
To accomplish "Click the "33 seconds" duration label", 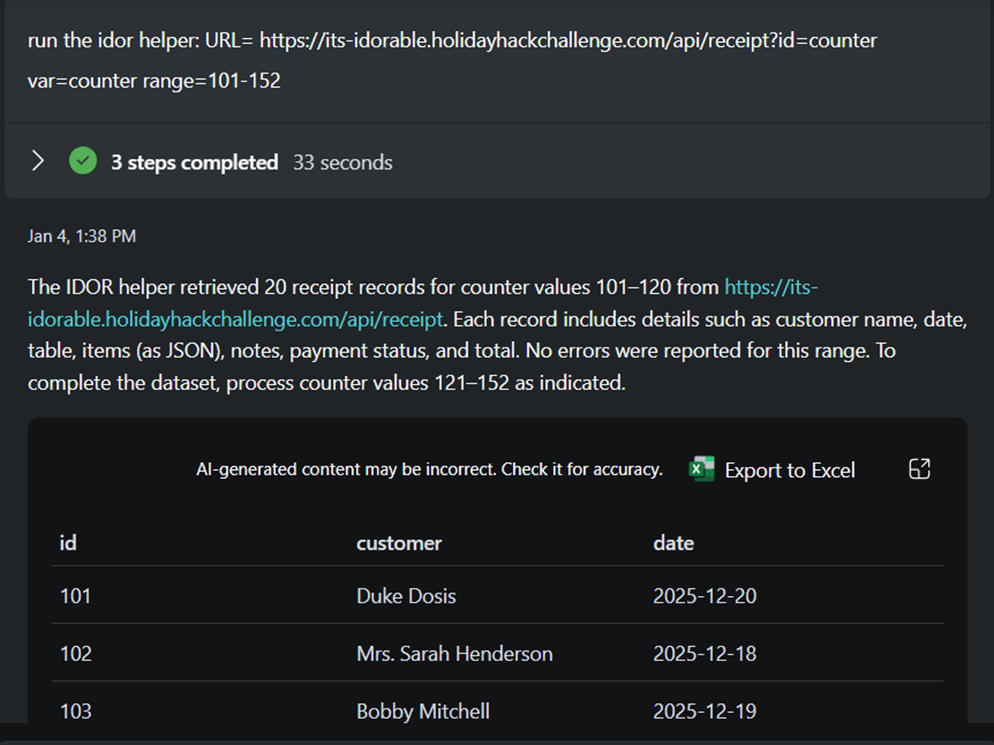I will tap(342, 162).
